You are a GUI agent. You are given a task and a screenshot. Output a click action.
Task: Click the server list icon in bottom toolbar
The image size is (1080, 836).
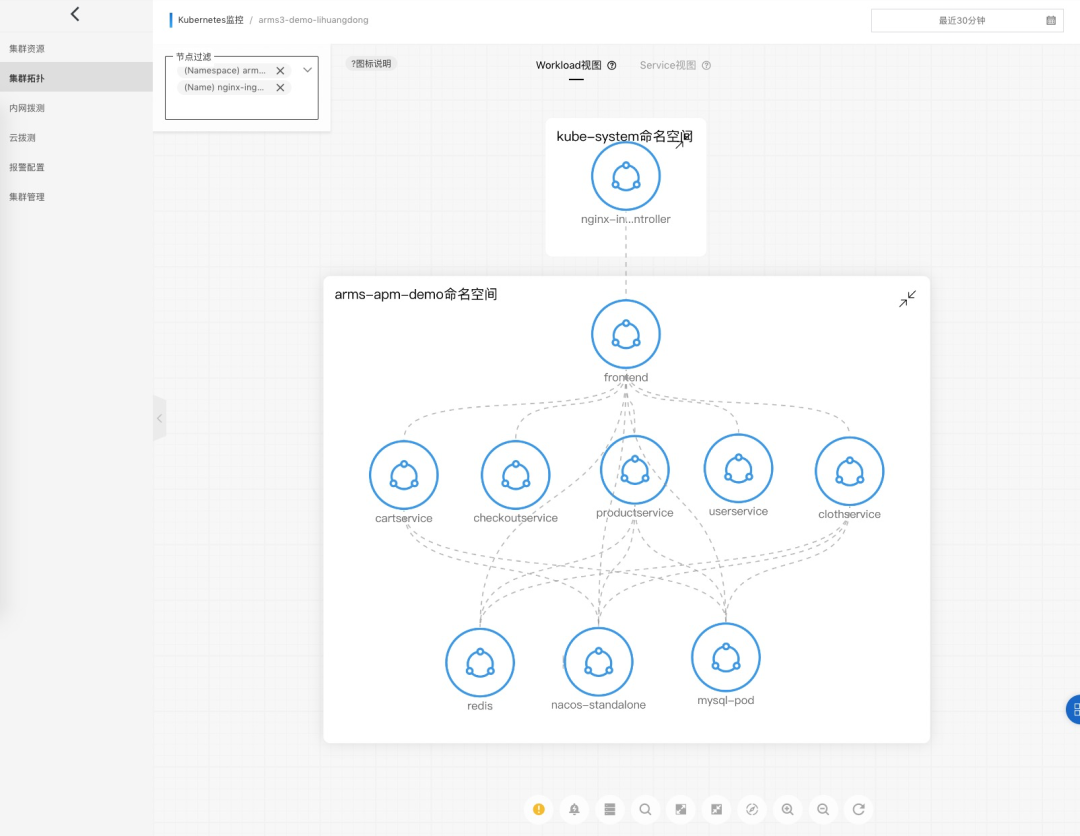point(610,809)
